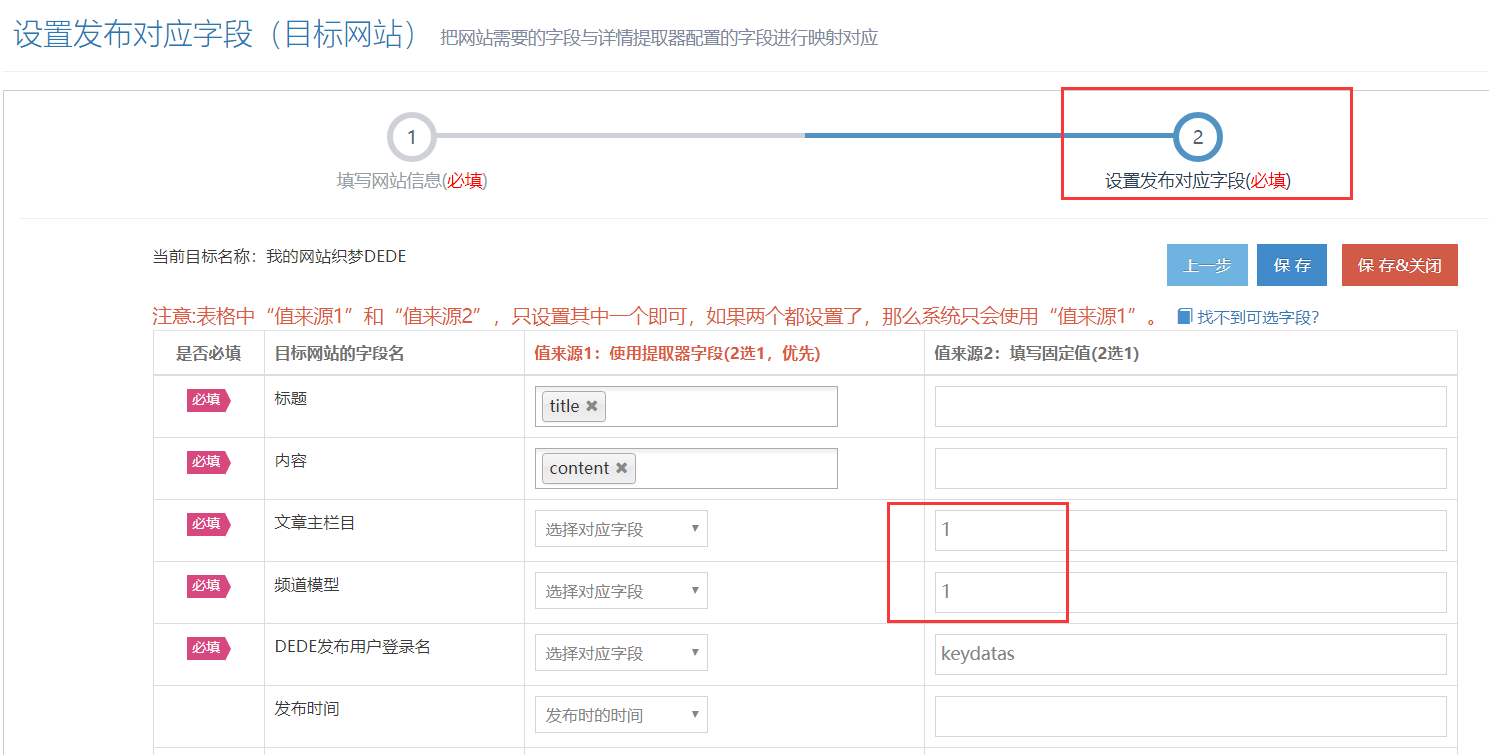Remove the content tag via its x icon
The image size is (1489, 755).
pos(621,468)
